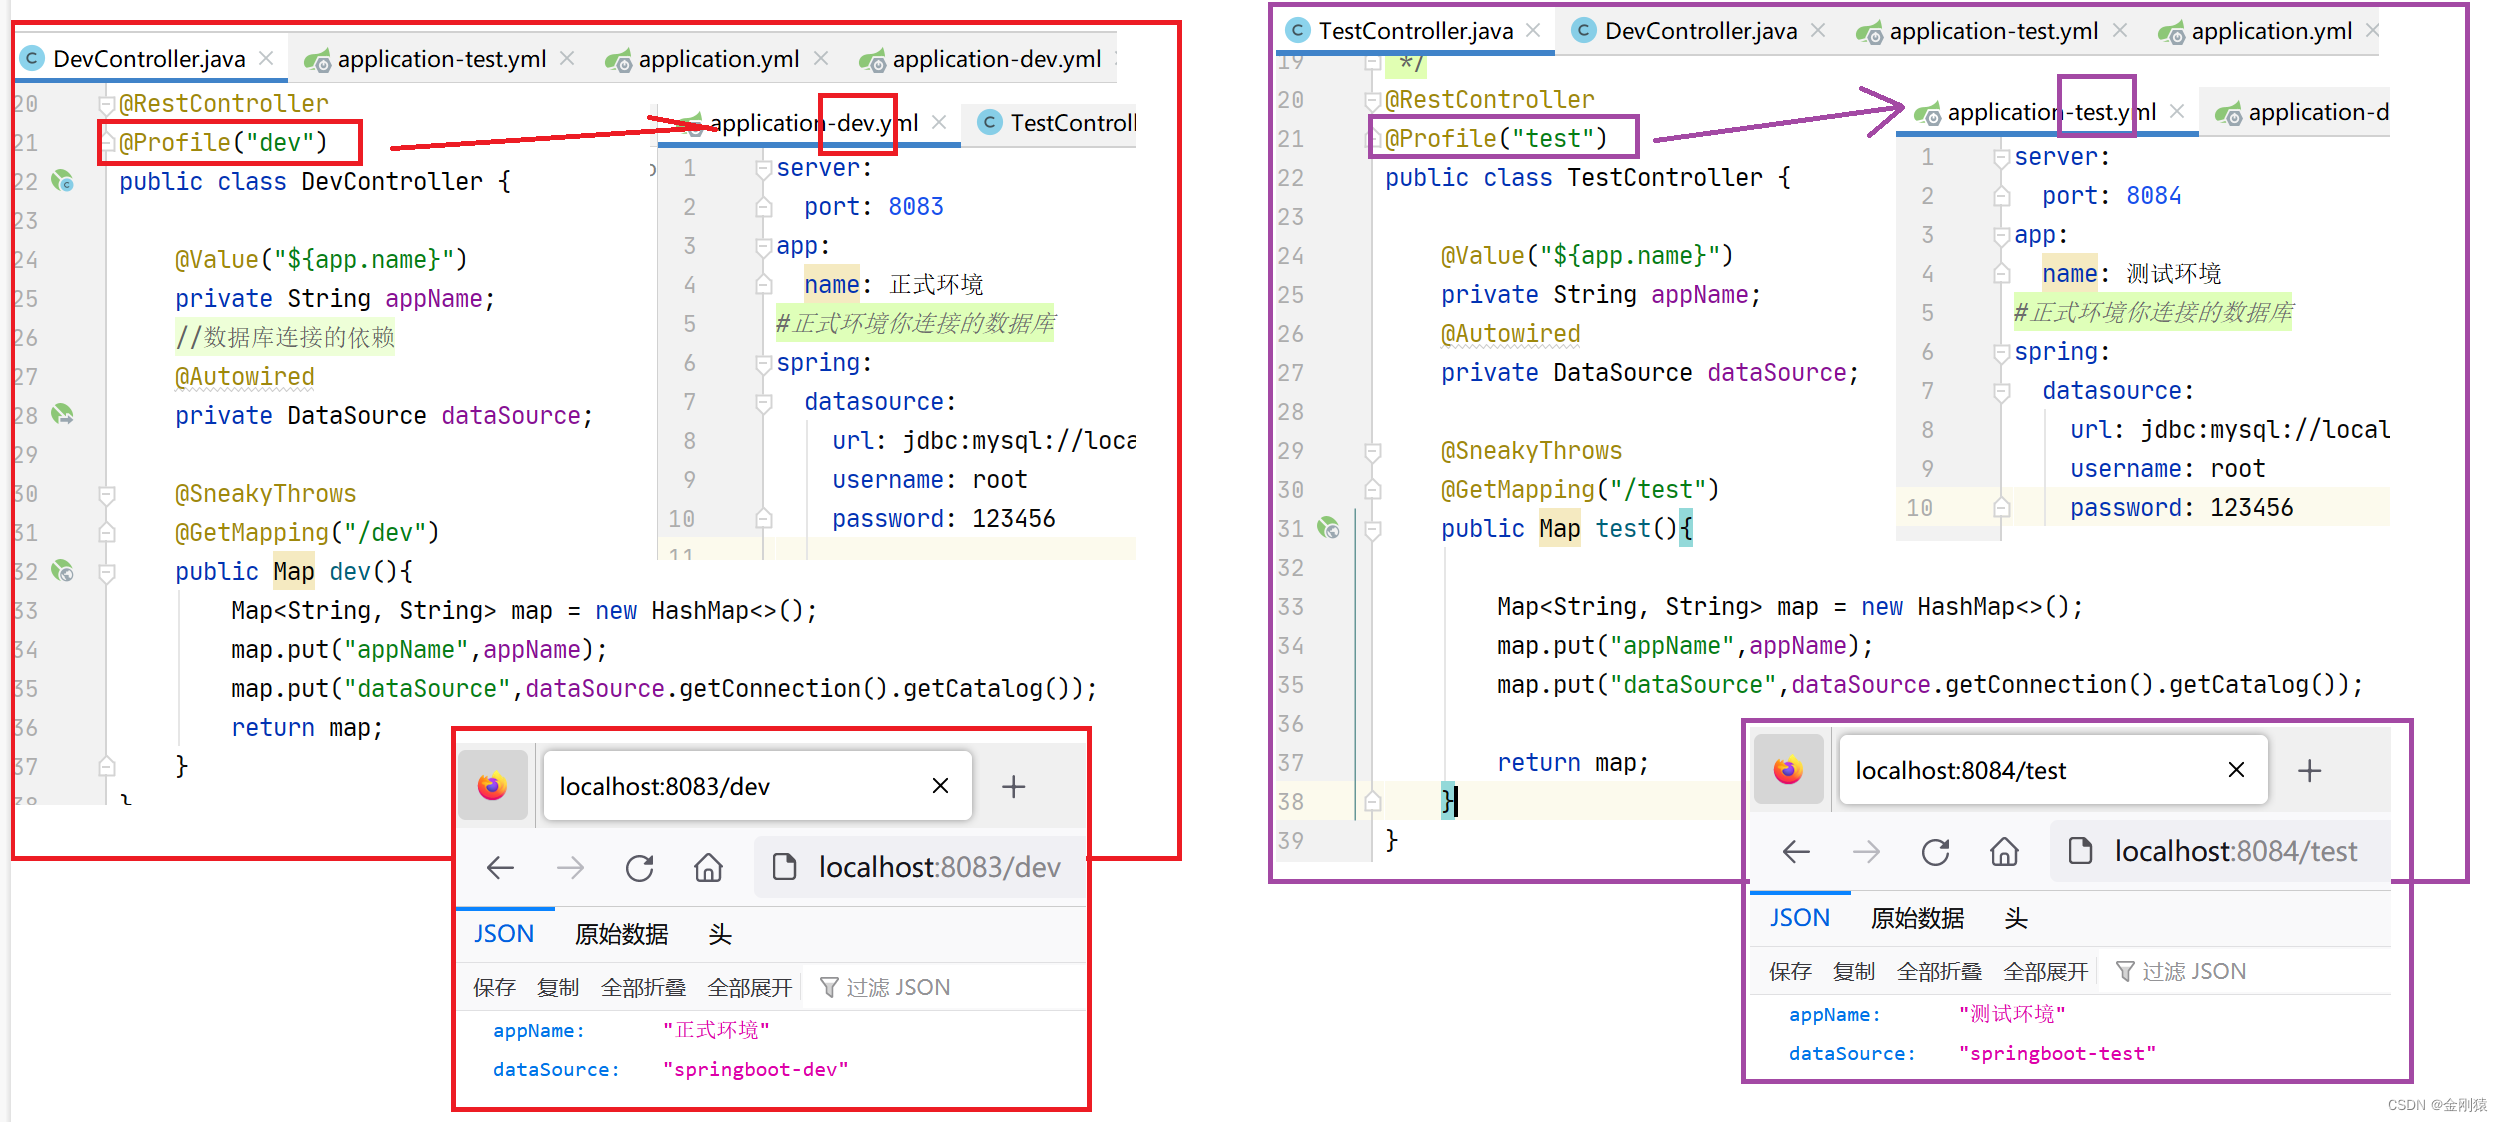Close TestController.java tab in right editor

pos(1533,30)
